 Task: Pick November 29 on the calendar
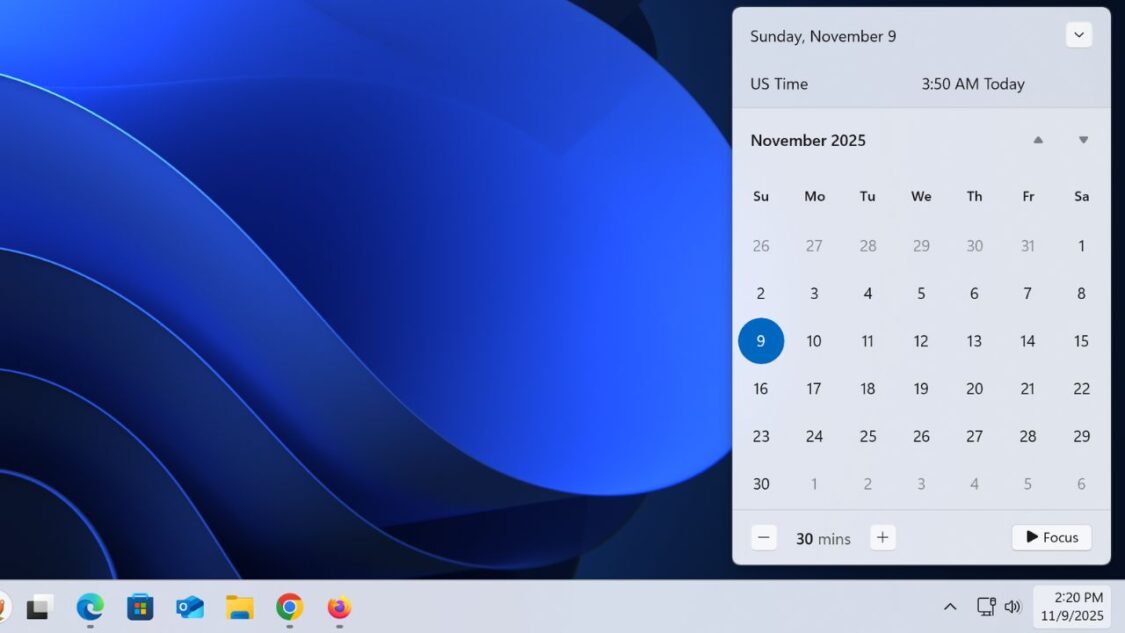tap(1081, 436)
